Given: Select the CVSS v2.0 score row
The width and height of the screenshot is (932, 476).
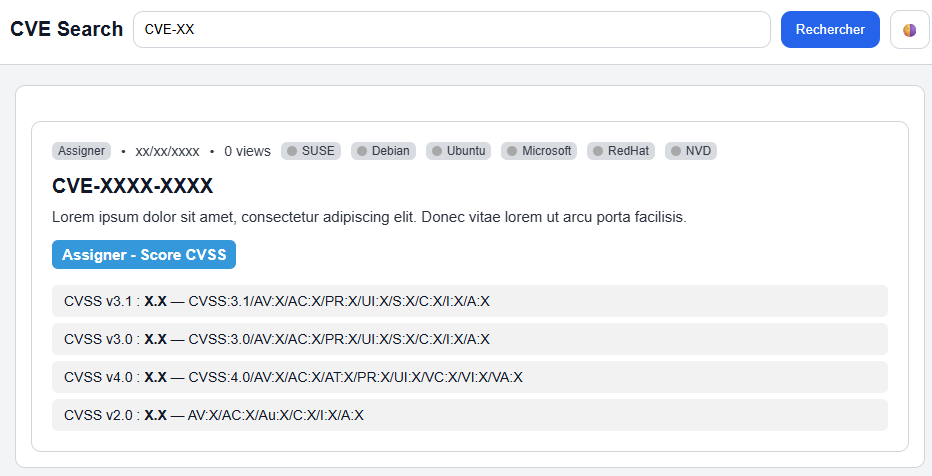Looking at the screenshot, I should [470, 415].
